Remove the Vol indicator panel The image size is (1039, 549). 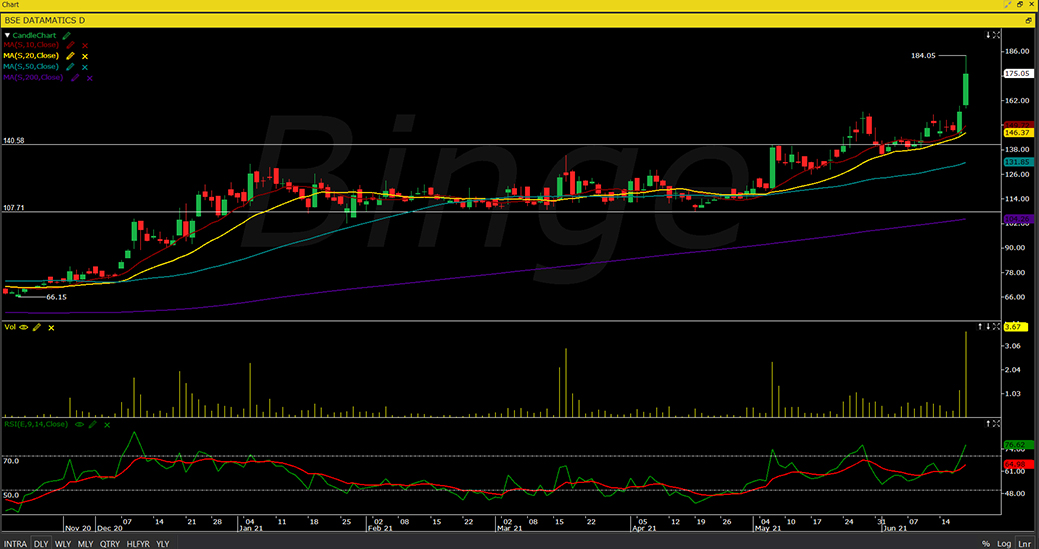click(51, 328)
